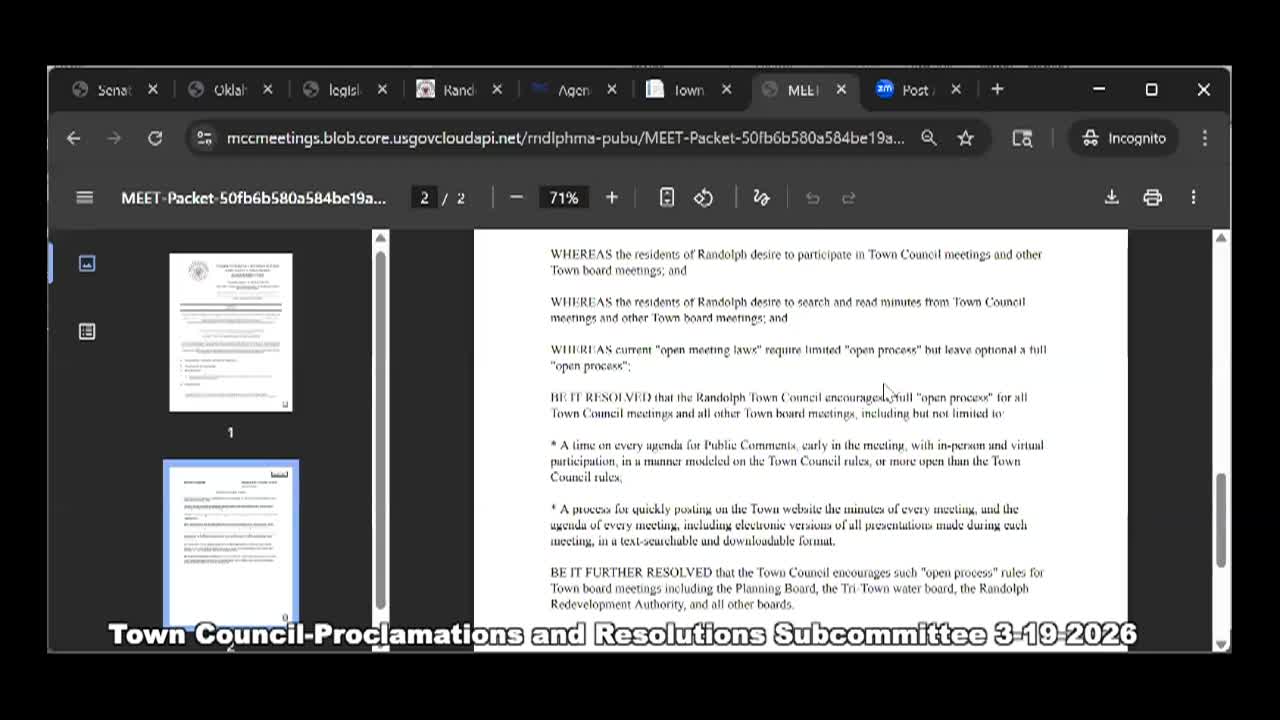This screenshot has width=1280, height=720.
Task: Open the document outline panel
Action: click(87, 331)
